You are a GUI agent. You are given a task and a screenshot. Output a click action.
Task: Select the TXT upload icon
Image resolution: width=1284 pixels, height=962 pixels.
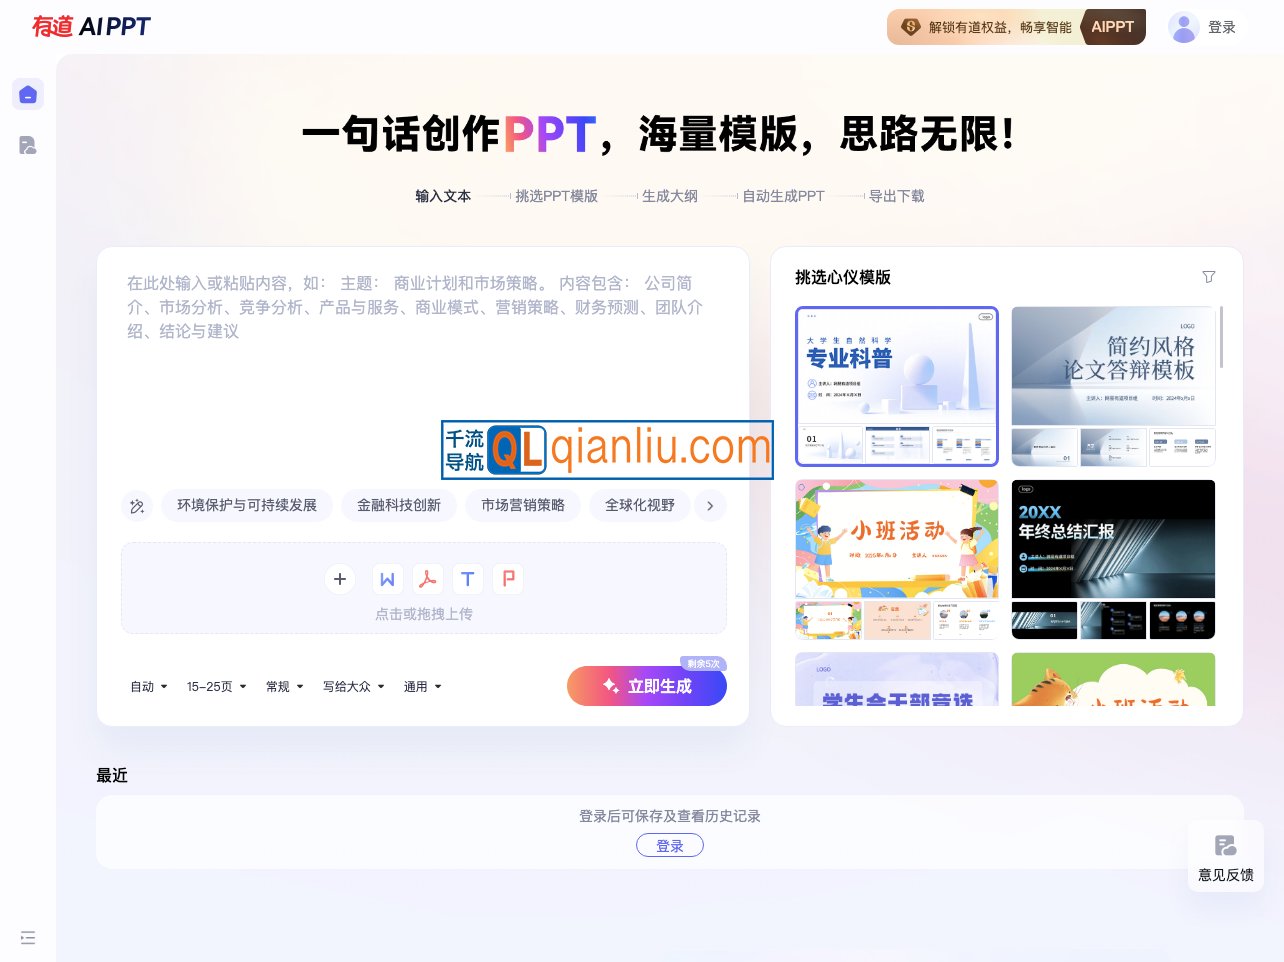468,579
